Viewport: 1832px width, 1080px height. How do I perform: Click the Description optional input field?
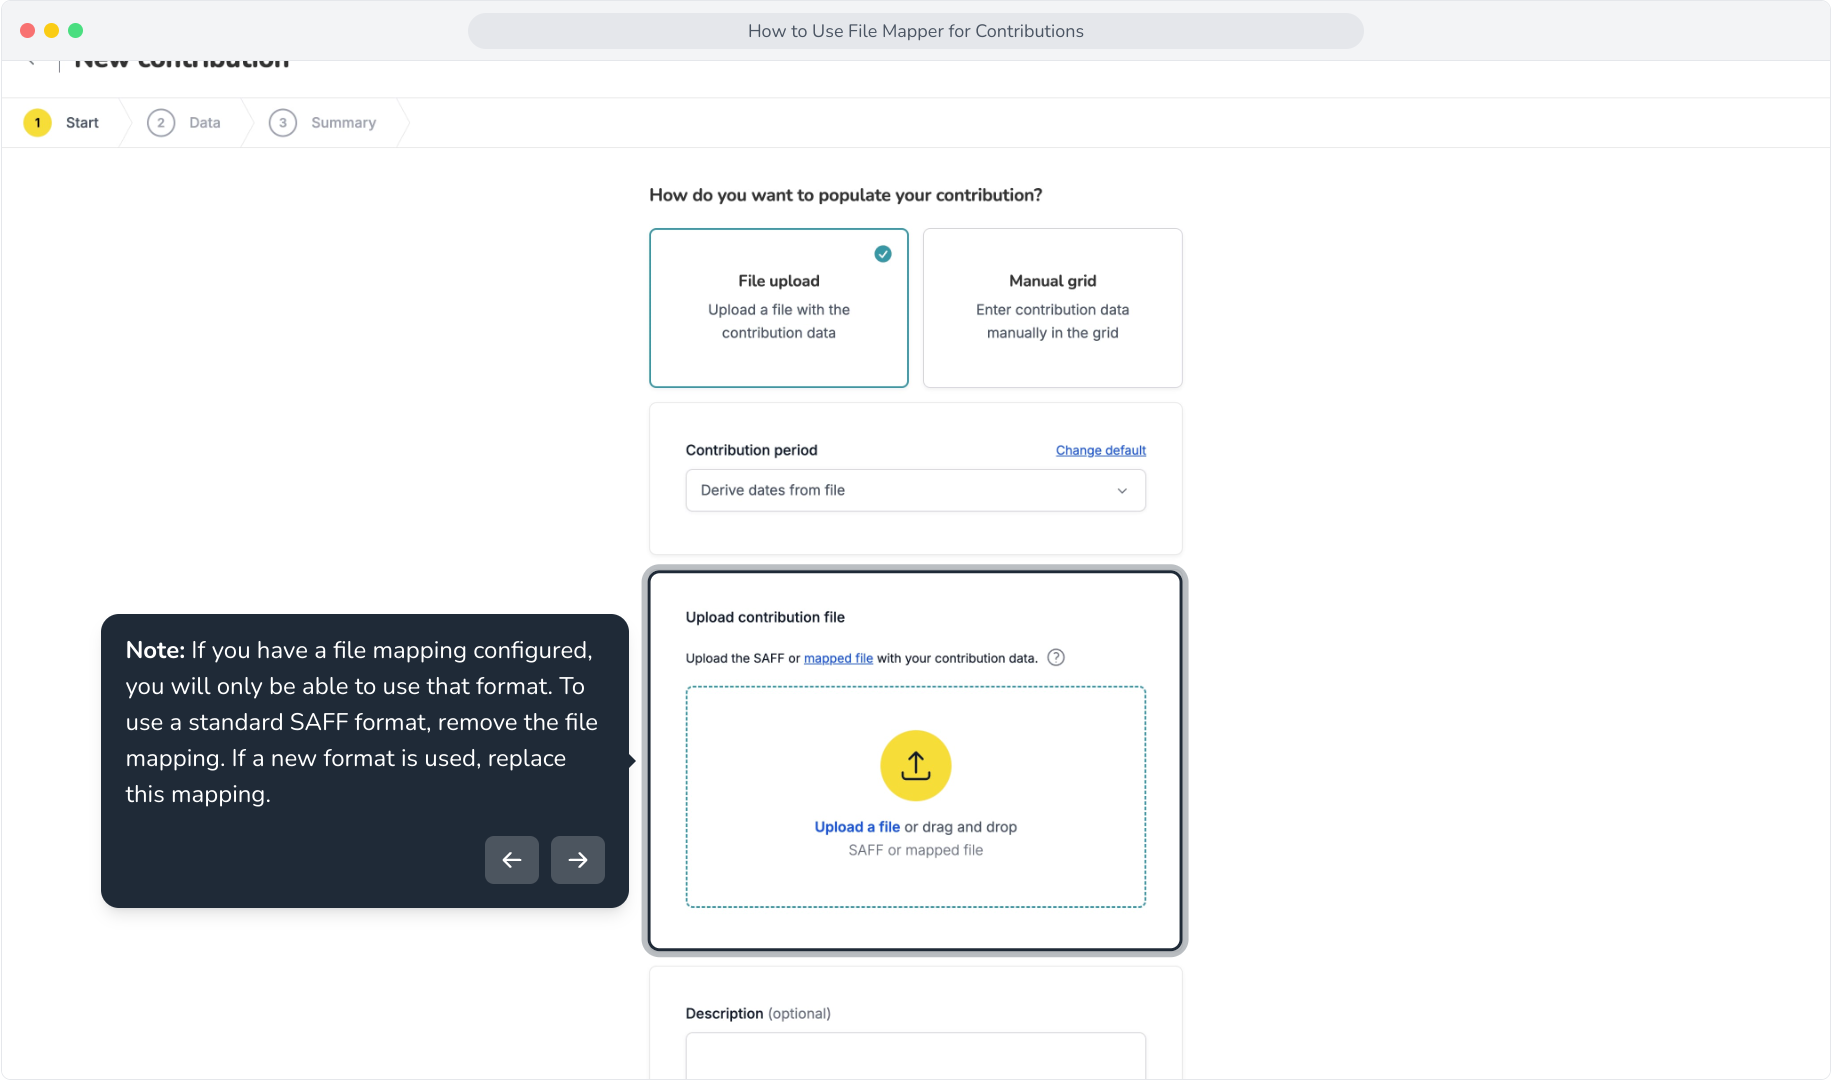point(915,1056)
